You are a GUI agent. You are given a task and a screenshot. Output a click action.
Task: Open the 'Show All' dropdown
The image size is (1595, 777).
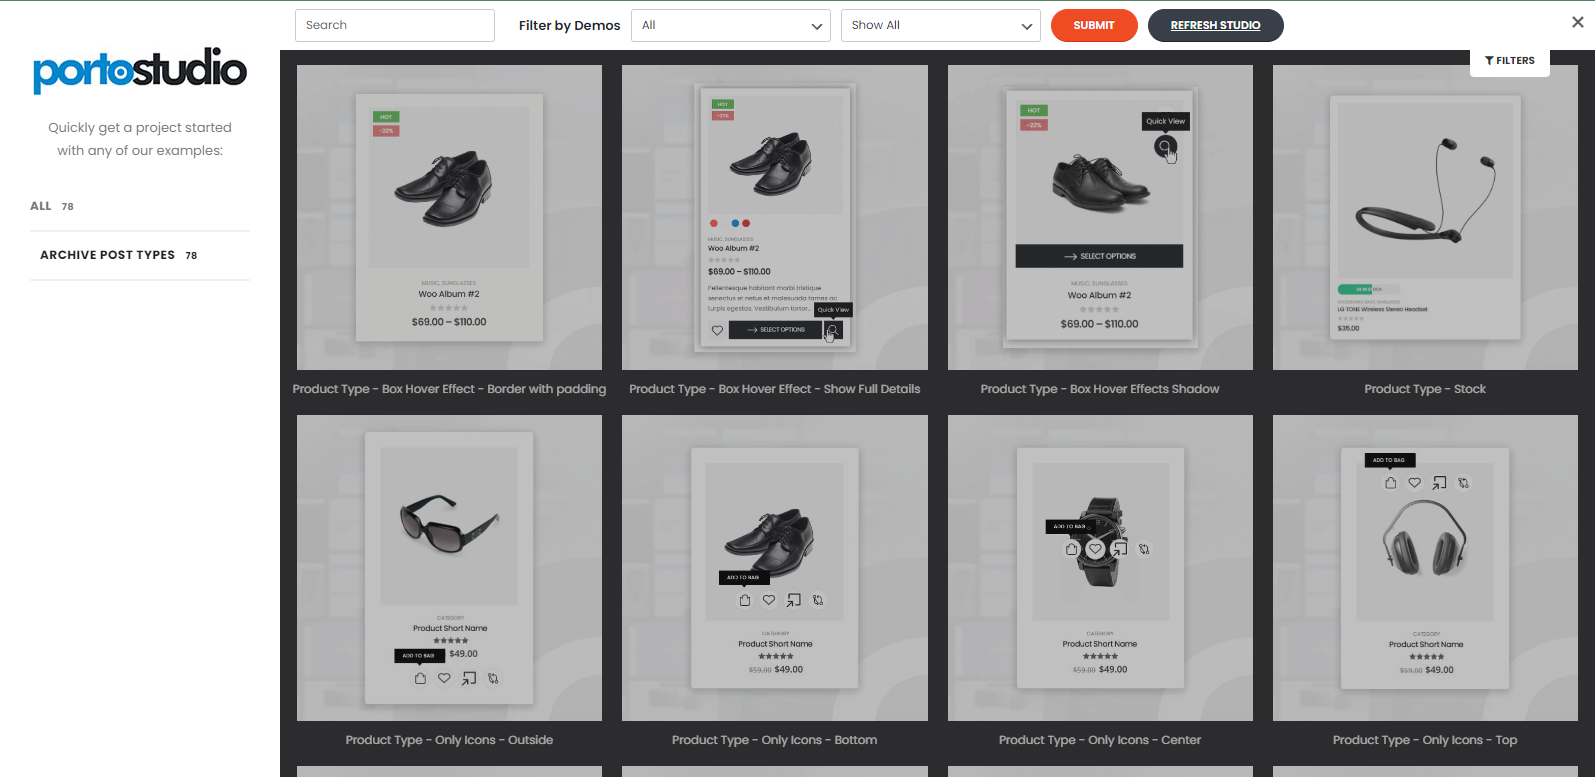[941, 25]
